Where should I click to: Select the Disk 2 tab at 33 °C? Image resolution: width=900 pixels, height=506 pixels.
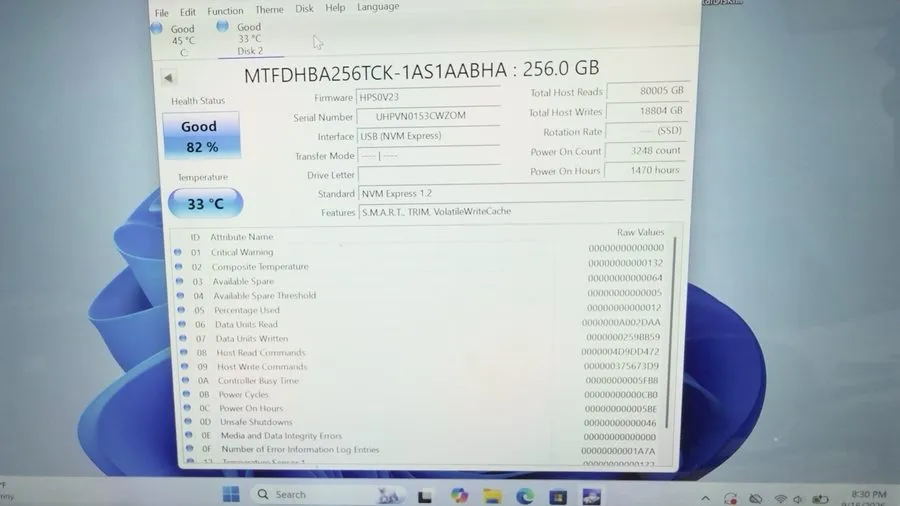pos(248,38)
